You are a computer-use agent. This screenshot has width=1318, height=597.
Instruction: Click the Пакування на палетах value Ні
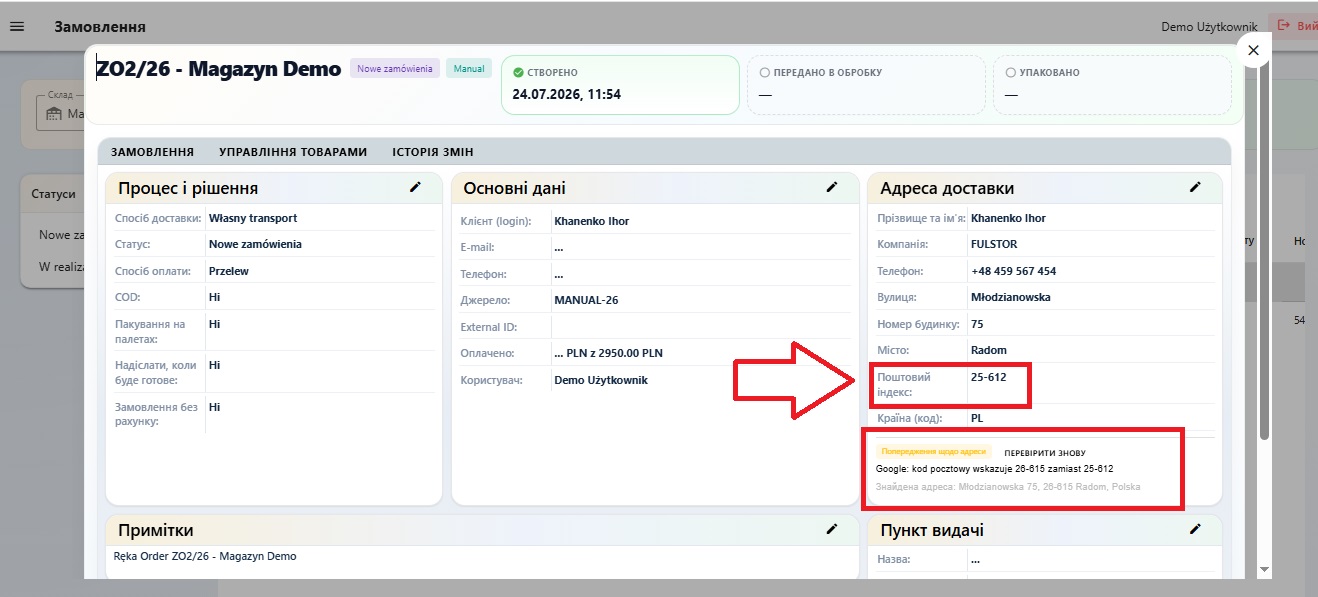point(214,324)
